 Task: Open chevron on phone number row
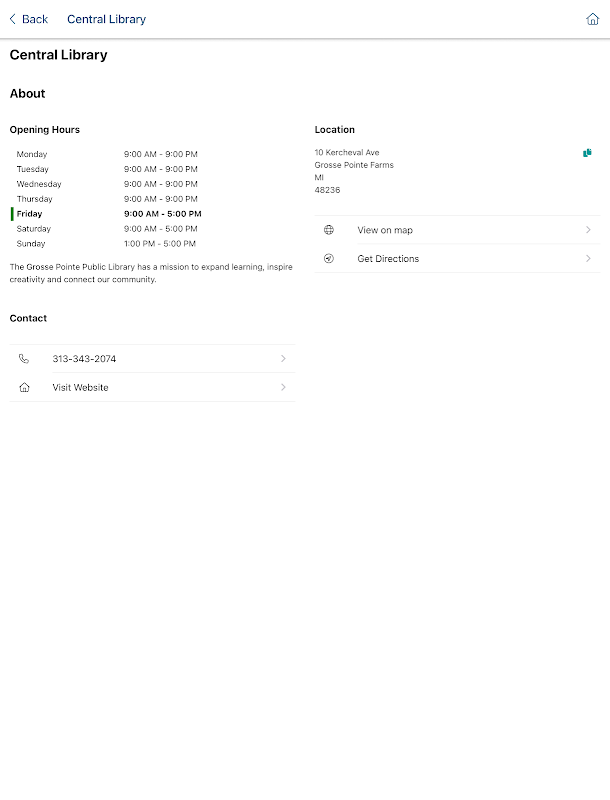point(283,359)
